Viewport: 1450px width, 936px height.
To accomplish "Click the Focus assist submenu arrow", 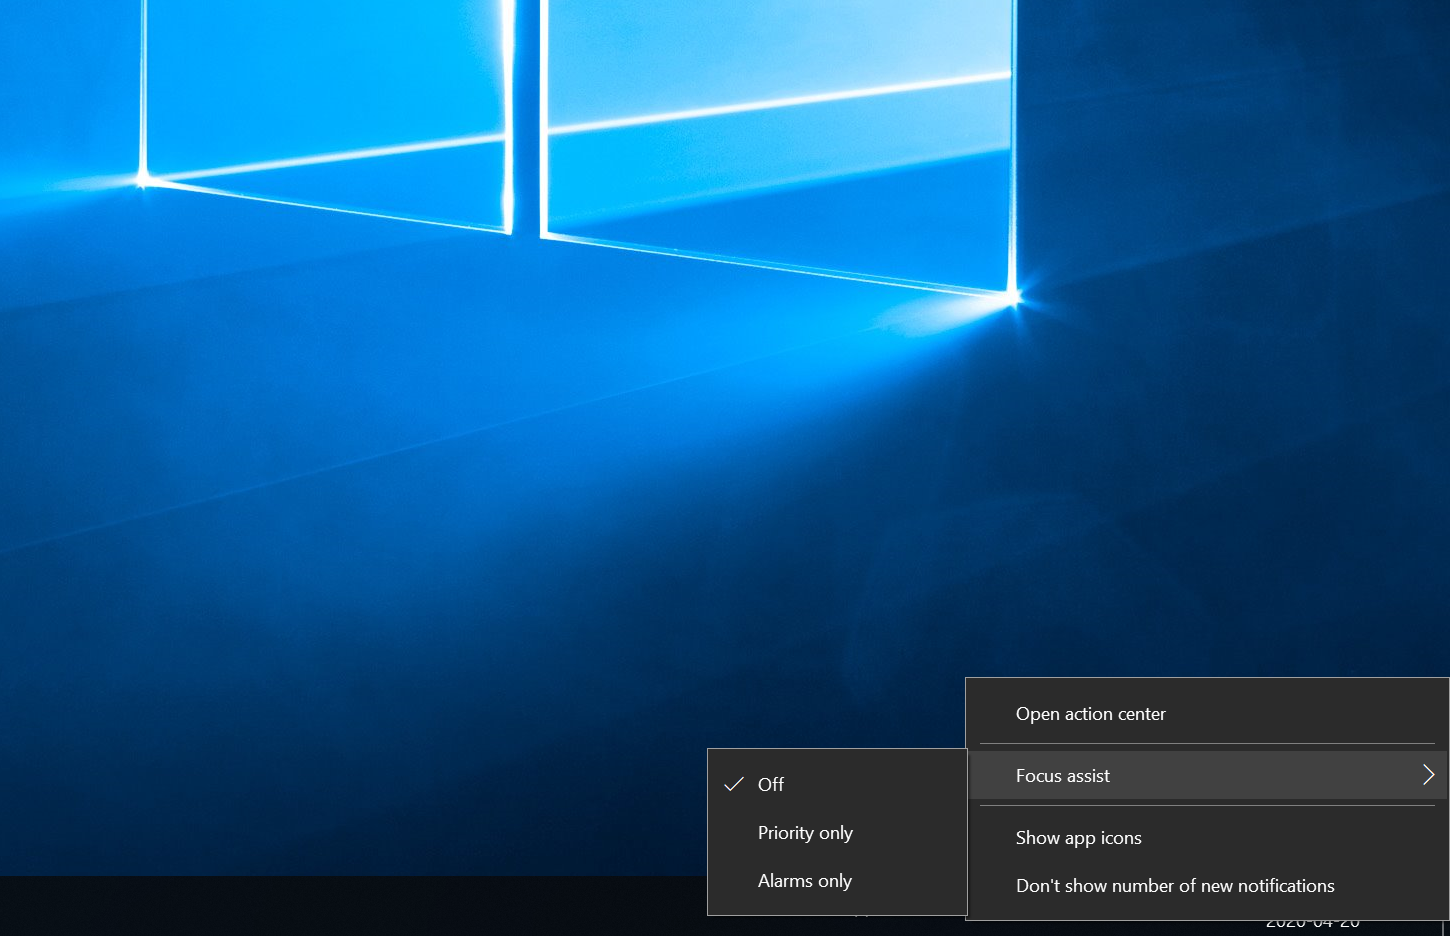I will pos(1428,775).
